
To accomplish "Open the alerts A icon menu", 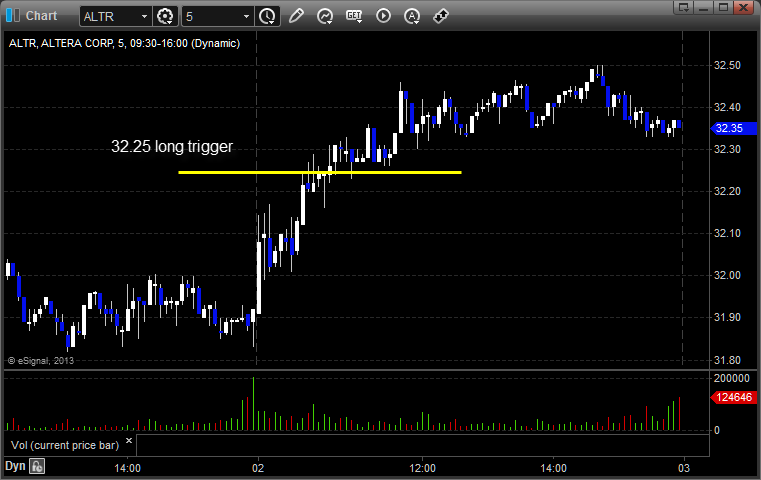I will [x=412, y=17].
